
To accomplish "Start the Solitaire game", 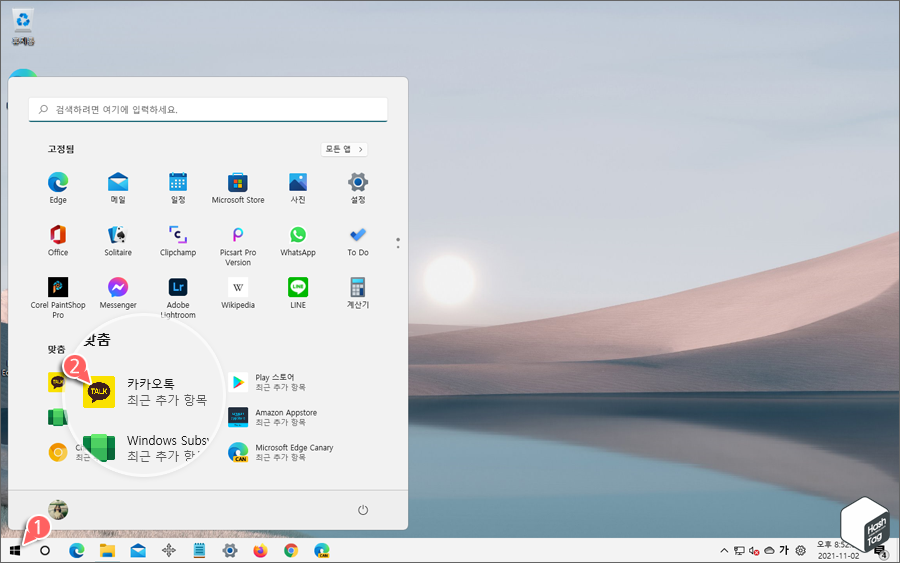I will tap(118, 240).
